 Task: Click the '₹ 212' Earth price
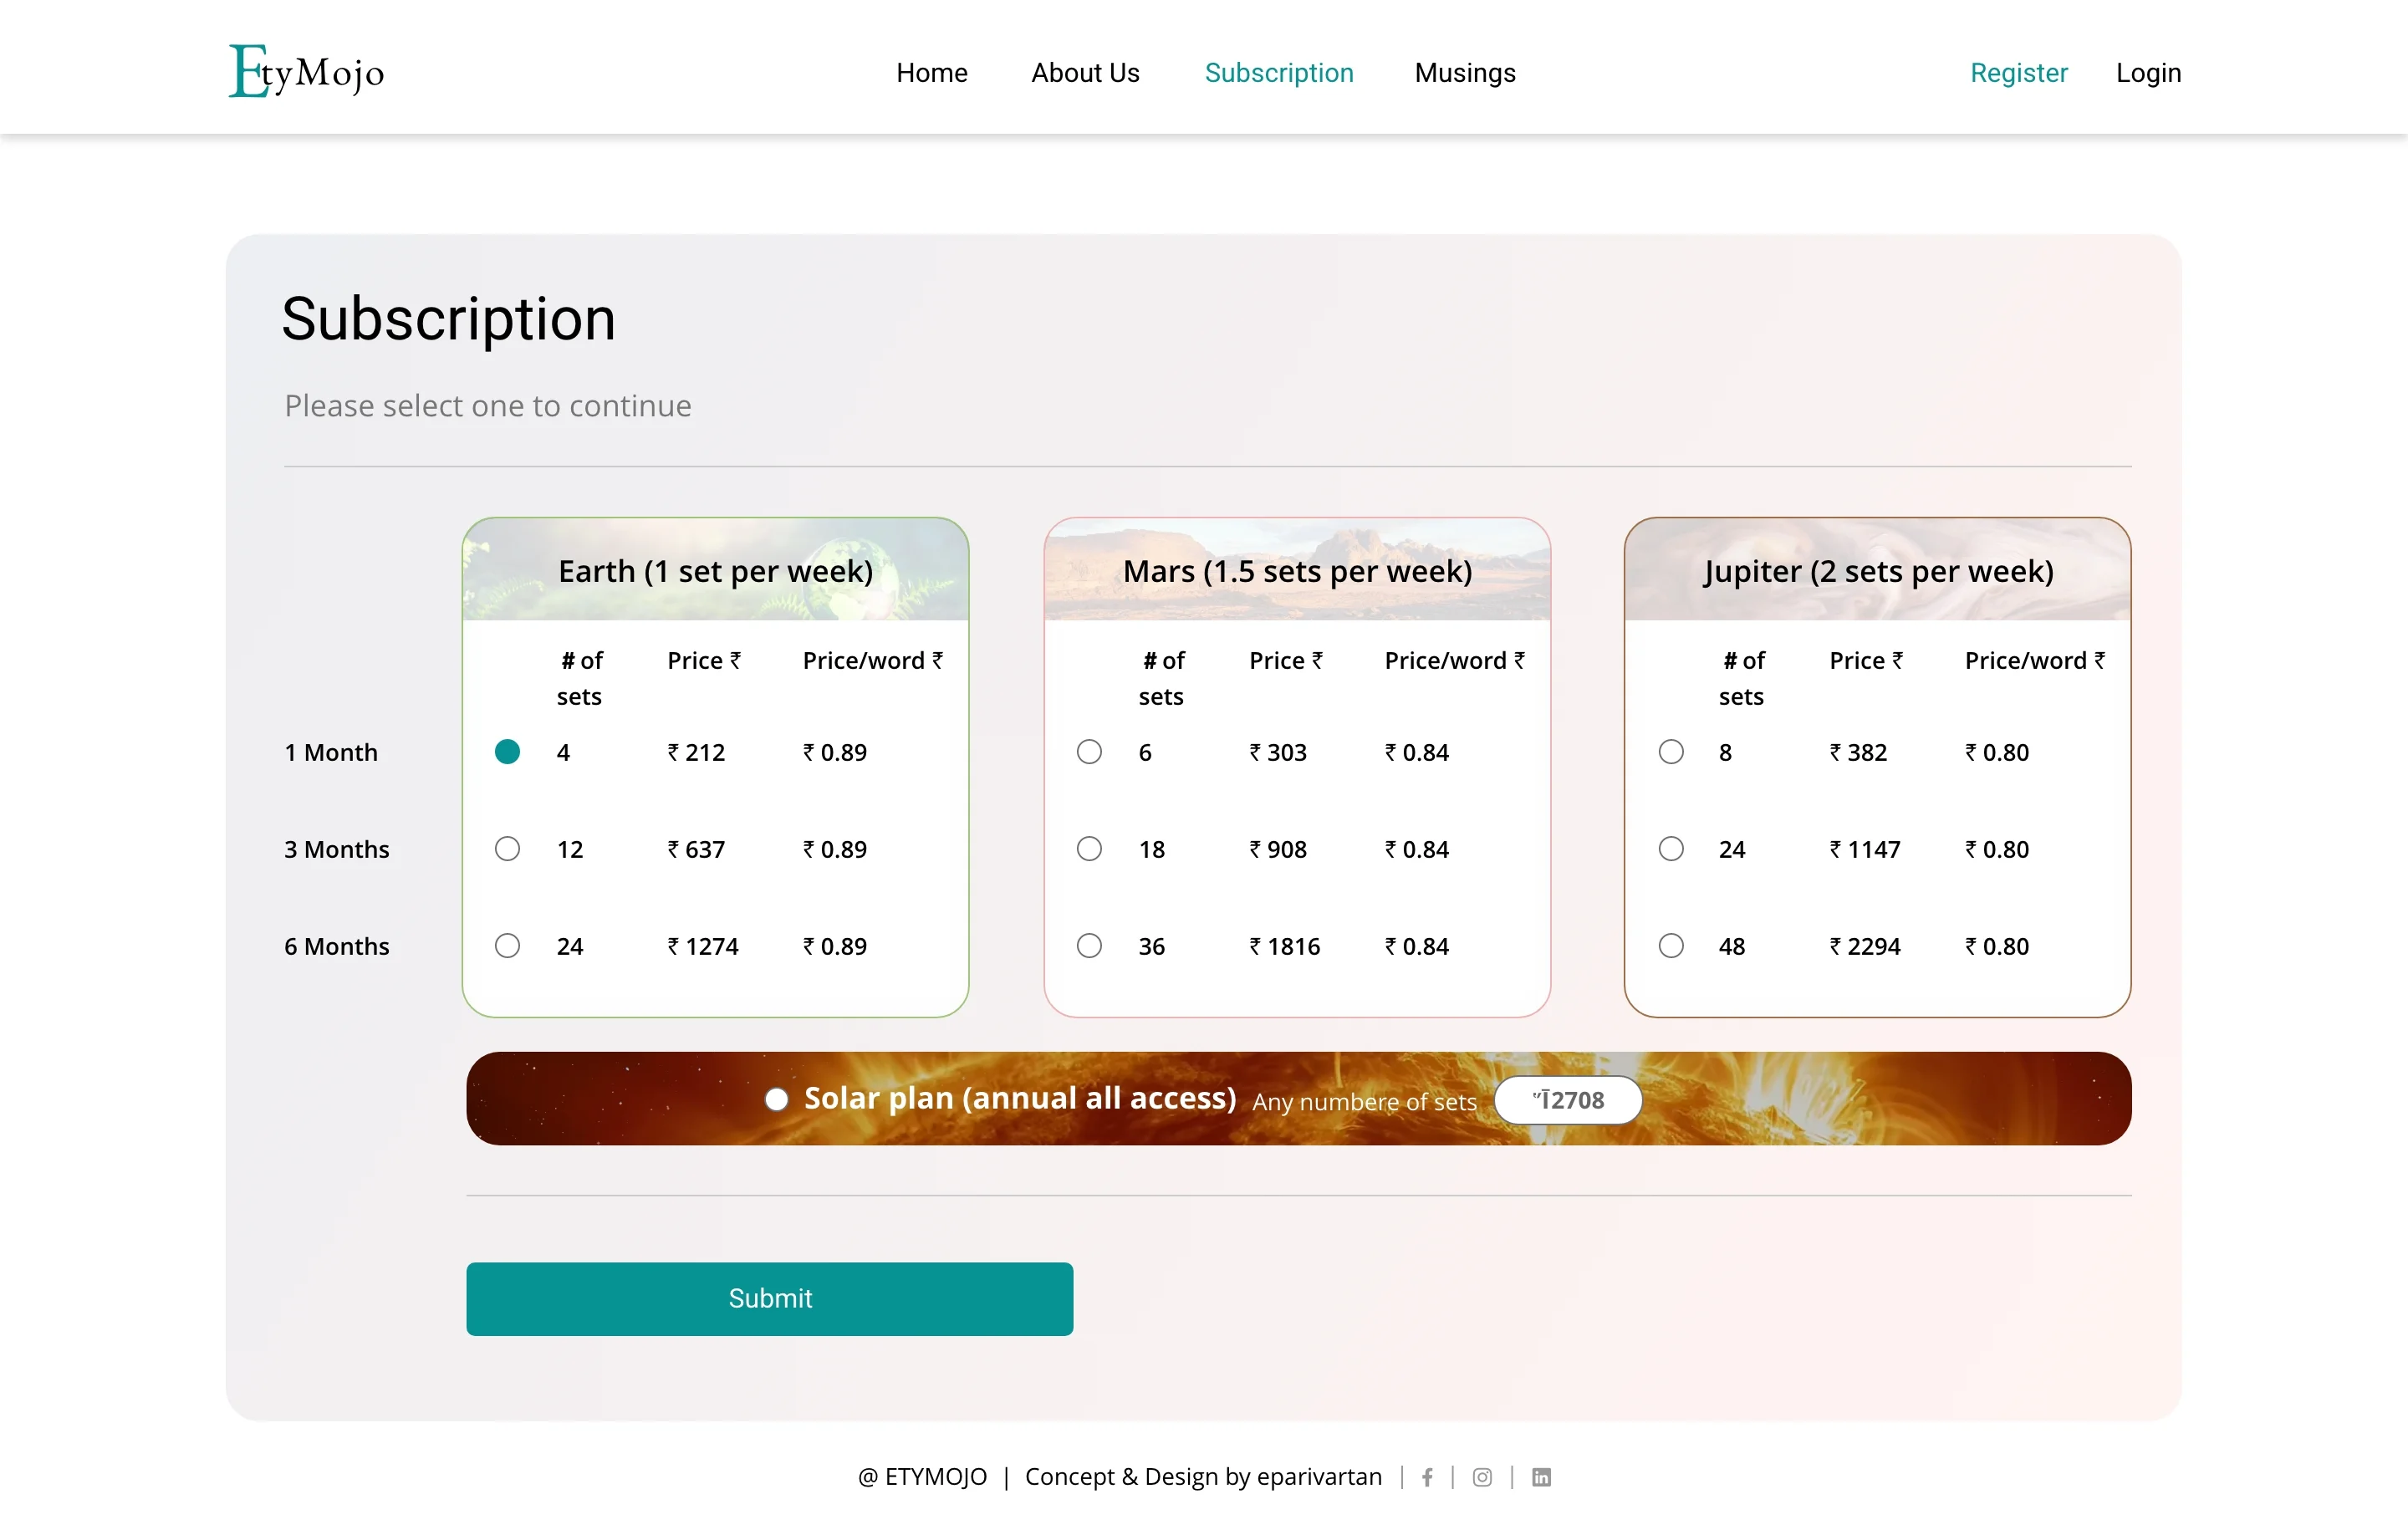pos(696,752)
